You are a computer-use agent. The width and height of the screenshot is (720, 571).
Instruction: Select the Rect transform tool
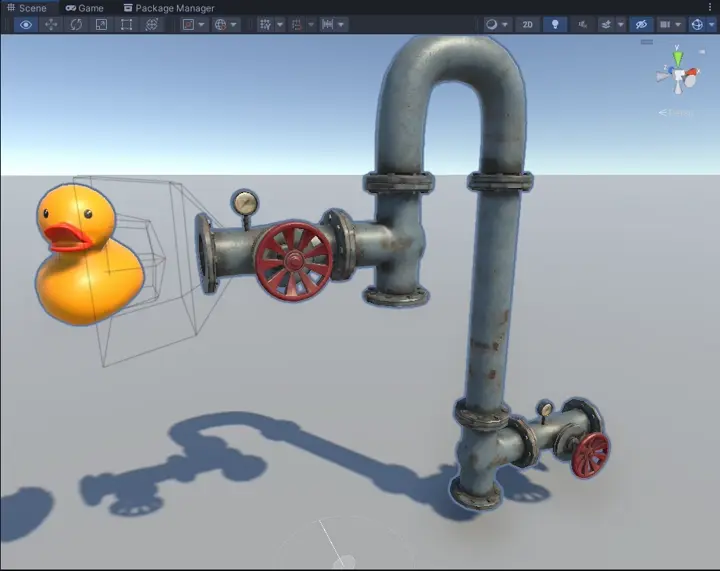click(126, 24)
